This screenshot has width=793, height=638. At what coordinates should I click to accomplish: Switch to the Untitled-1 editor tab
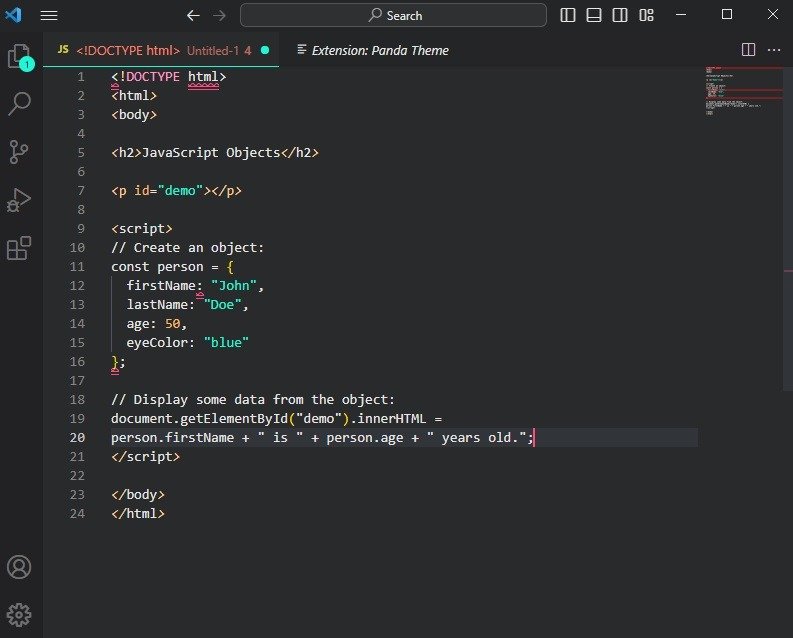pos(160,50)
